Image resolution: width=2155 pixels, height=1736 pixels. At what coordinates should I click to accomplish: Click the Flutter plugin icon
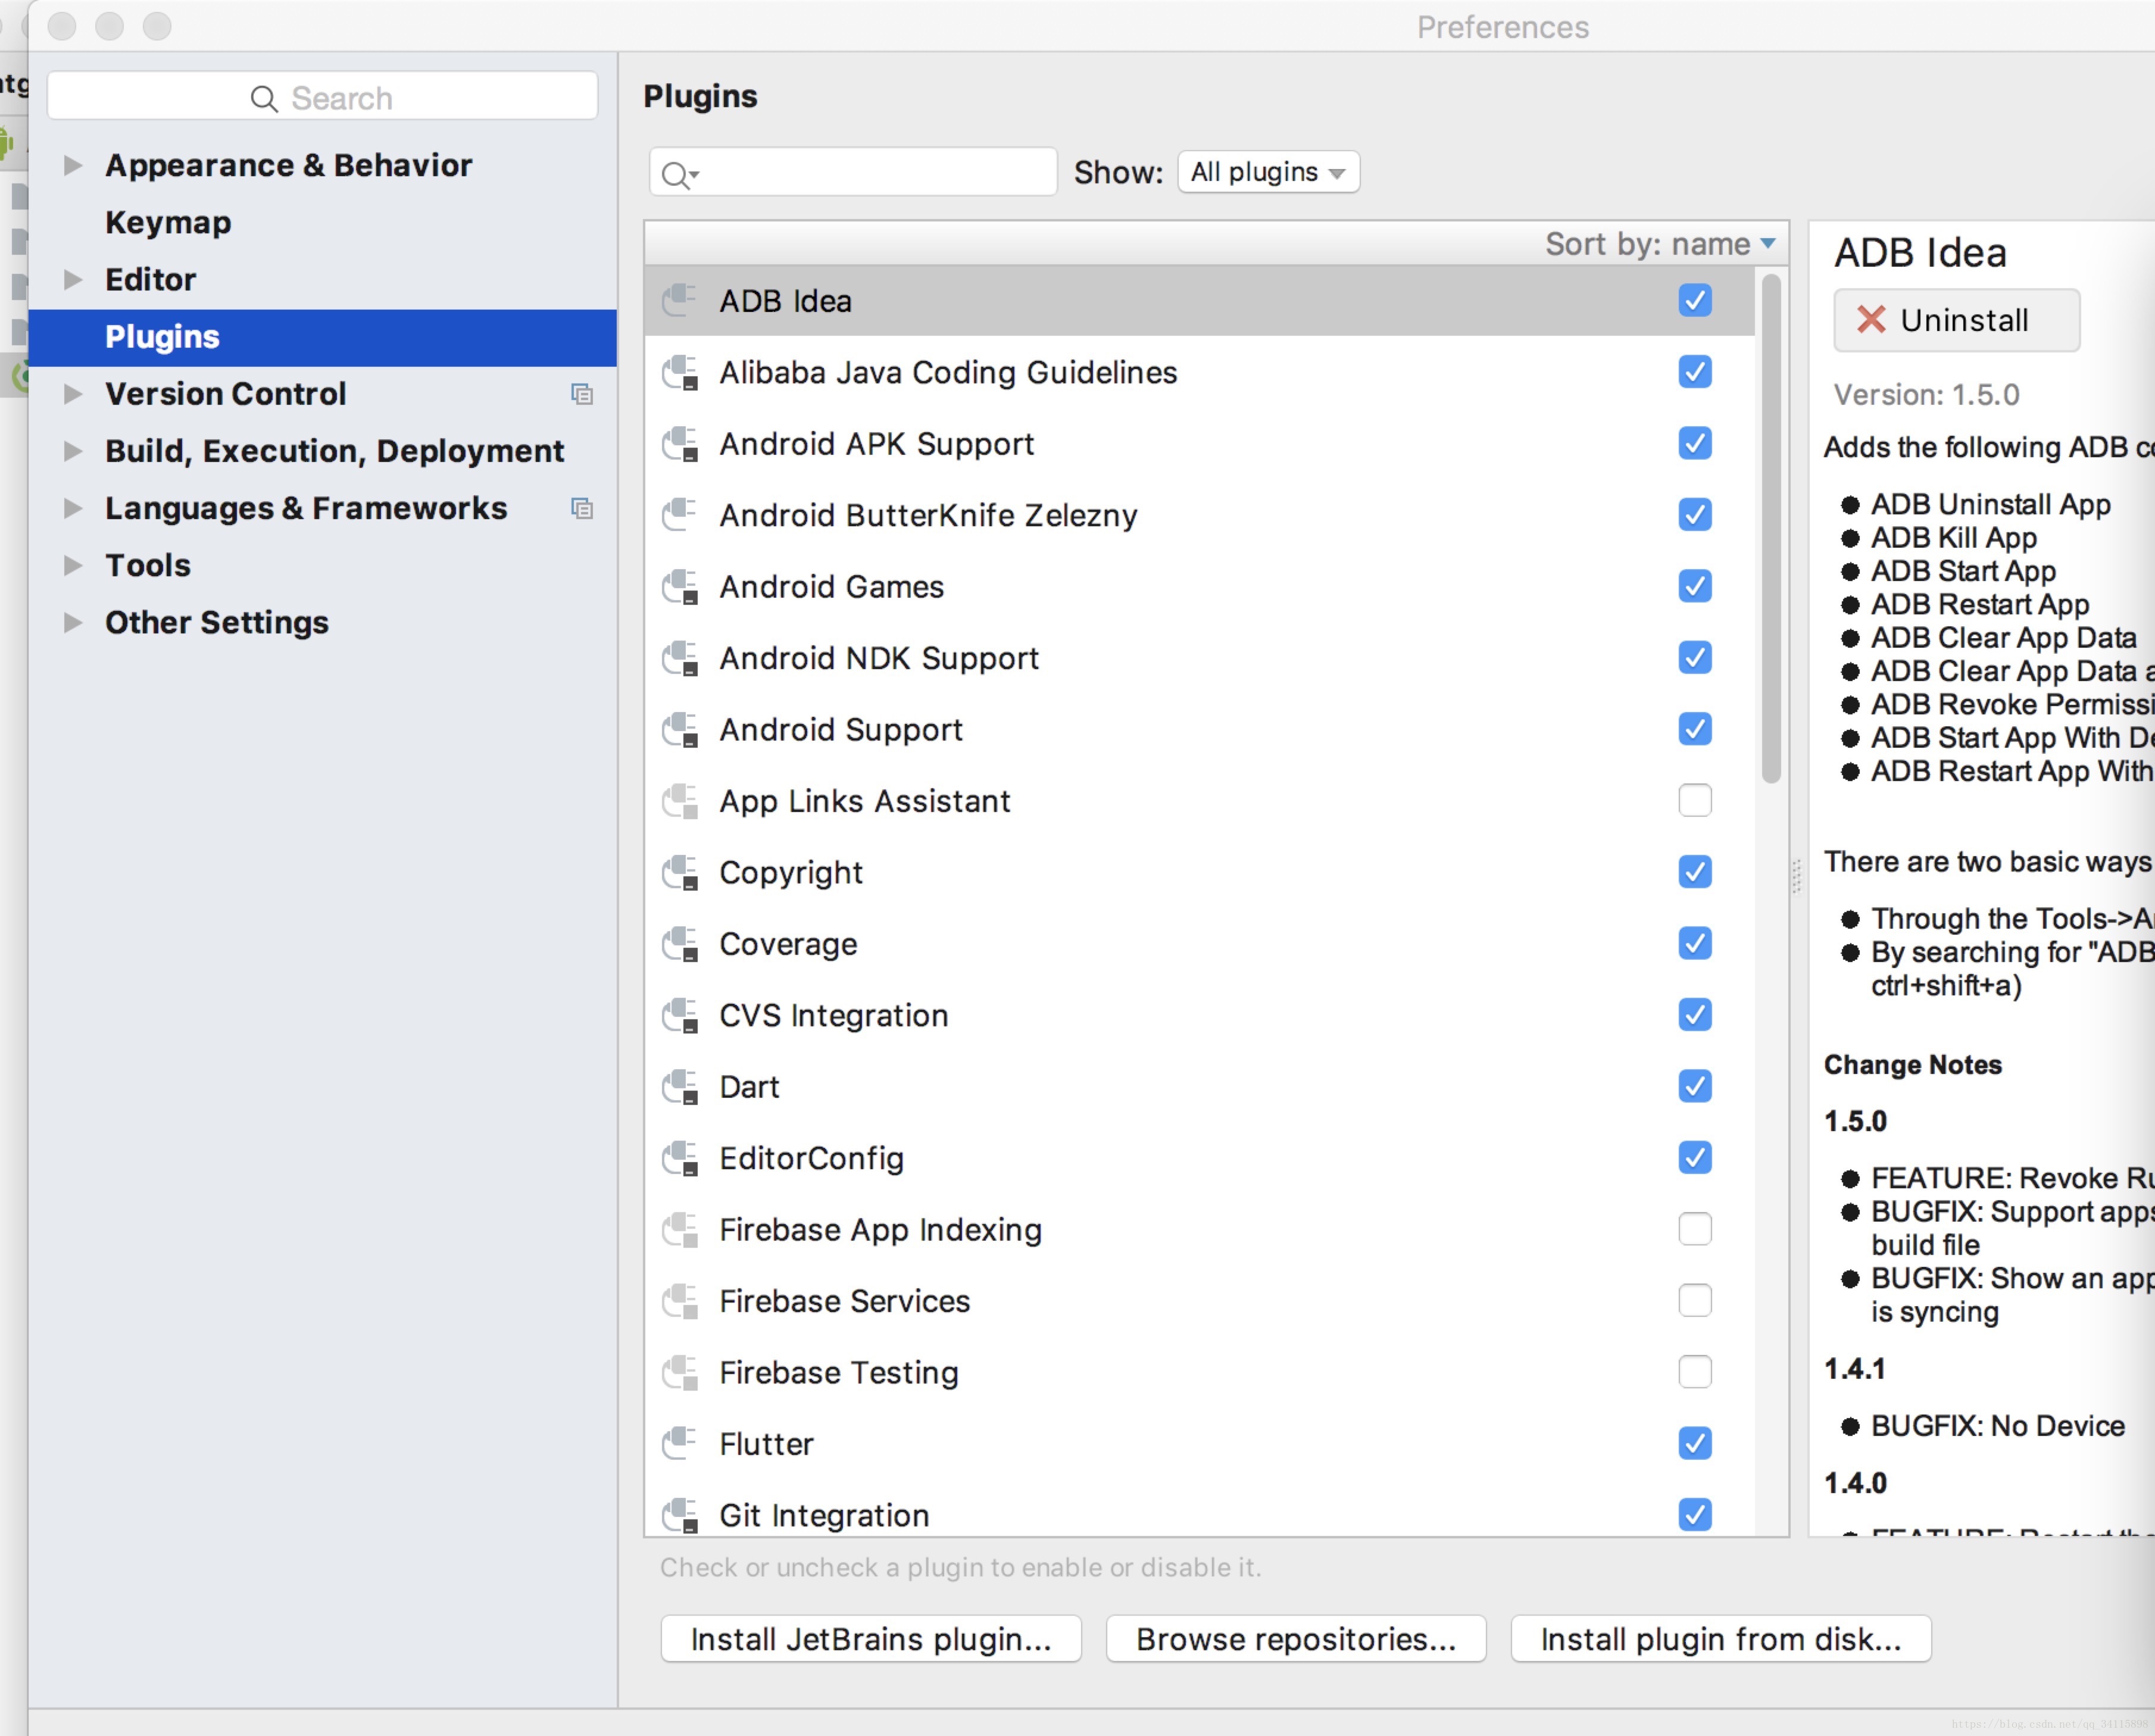pyautogui.click(x=679, y=1443)
